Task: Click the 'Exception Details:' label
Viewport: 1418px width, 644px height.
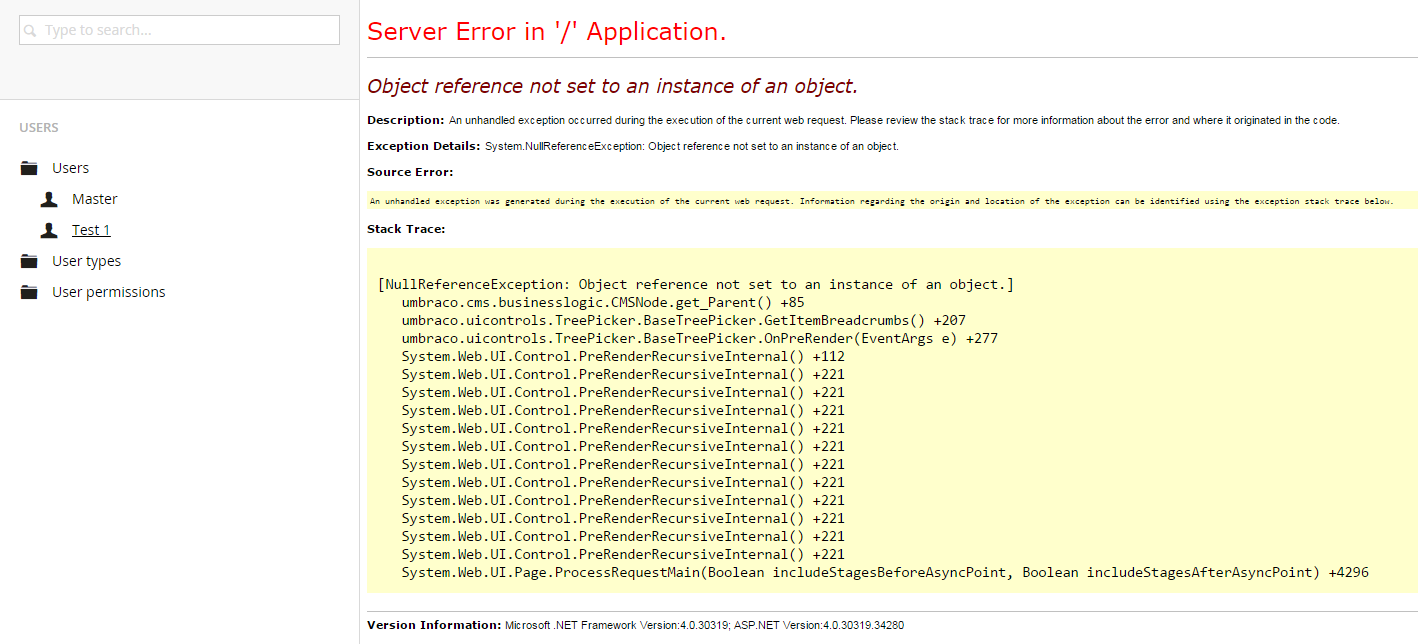Action: (x=424, y=146)
